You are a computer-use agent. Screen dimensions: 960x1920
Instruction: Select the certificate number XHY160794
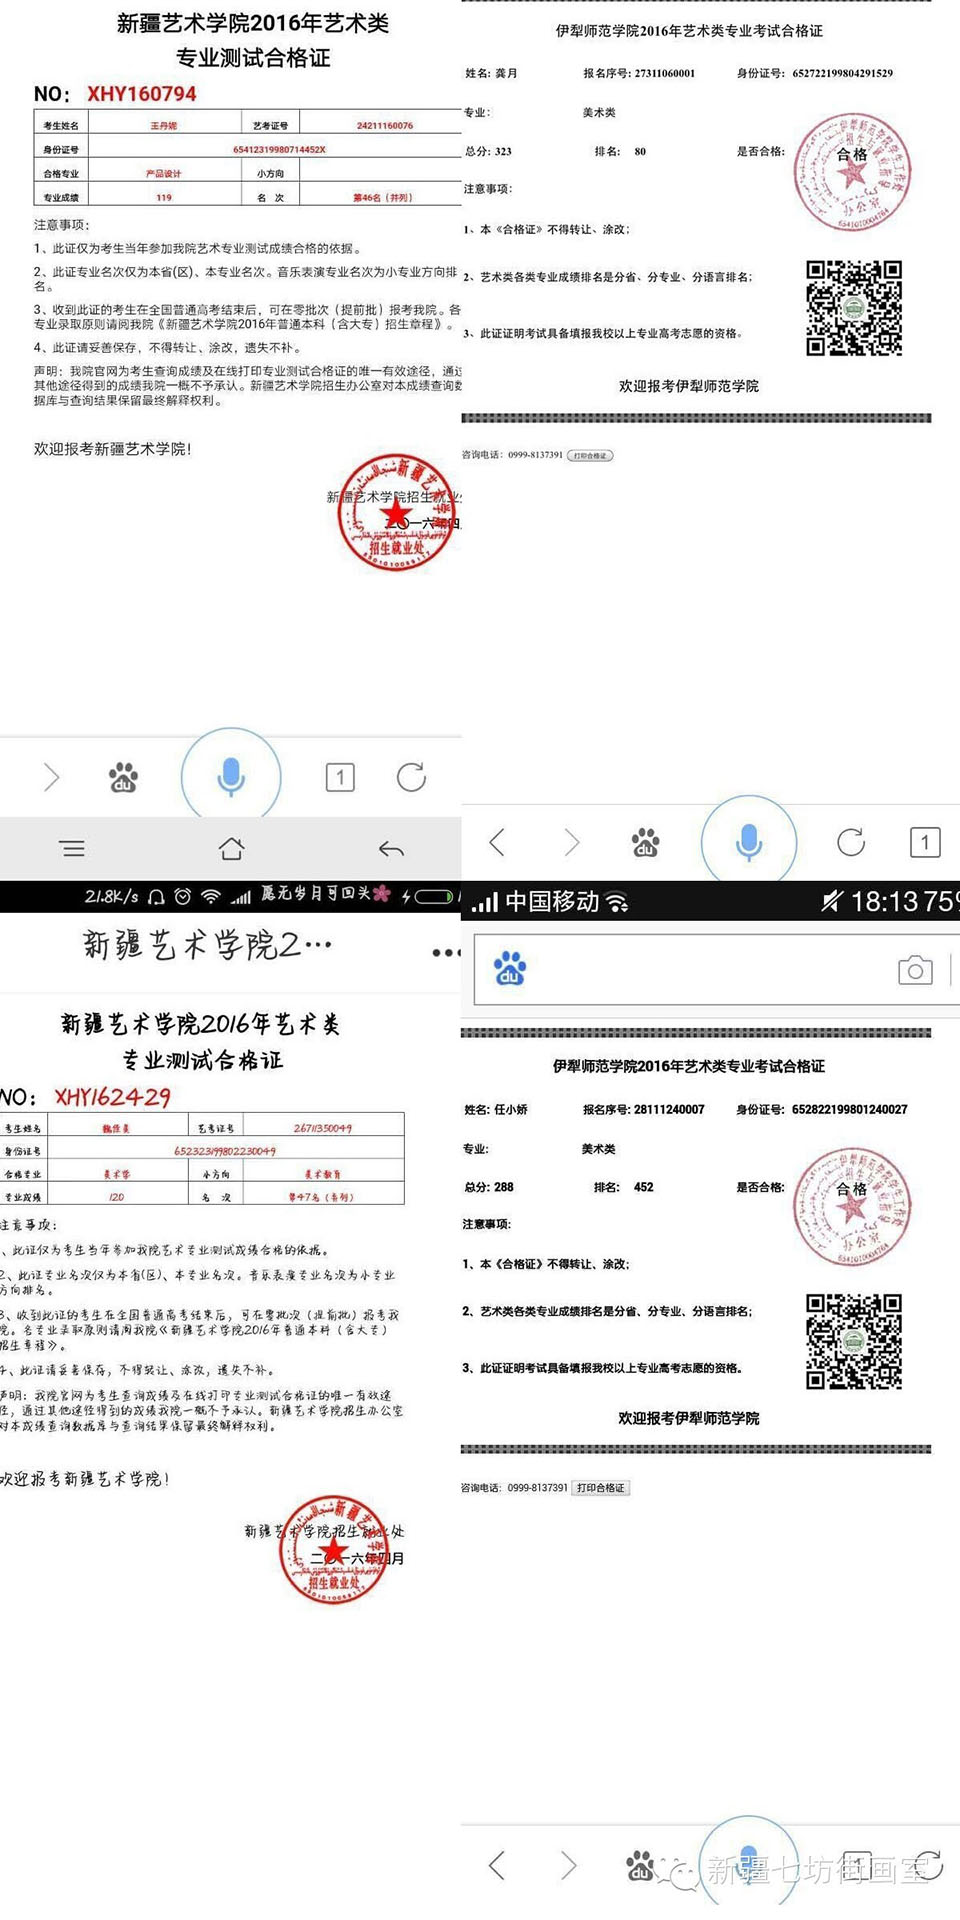pos(142,94)
